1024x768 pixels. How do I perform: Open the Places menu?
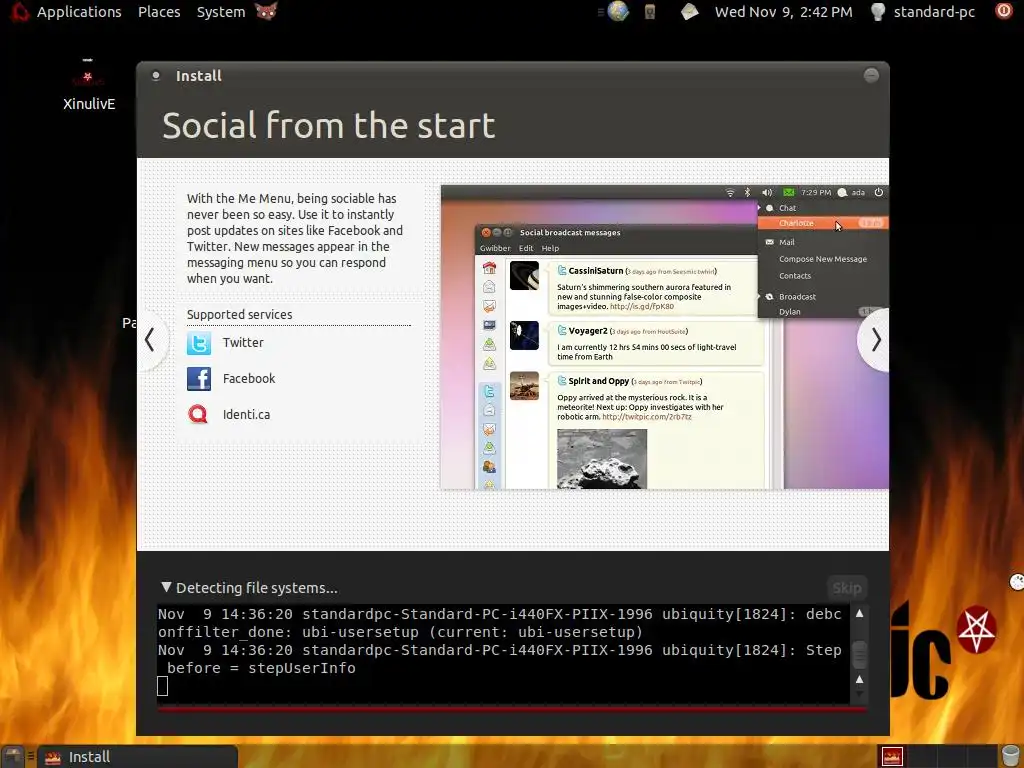(x=159, y=12)
